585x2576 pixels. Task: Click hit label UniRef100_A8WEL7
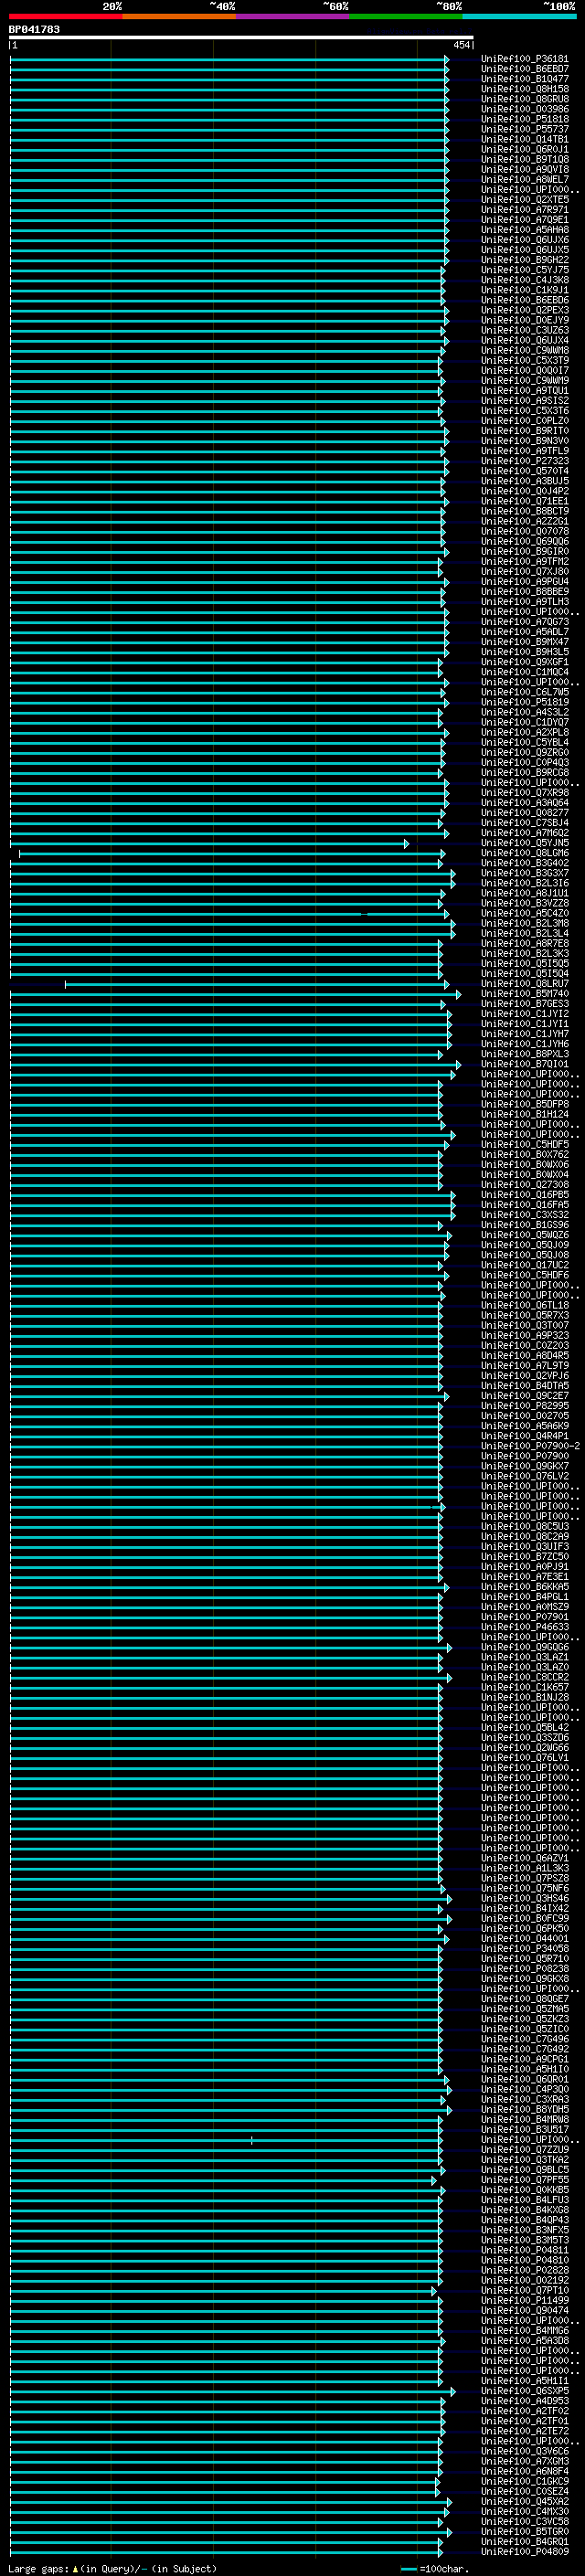(525, 179)
